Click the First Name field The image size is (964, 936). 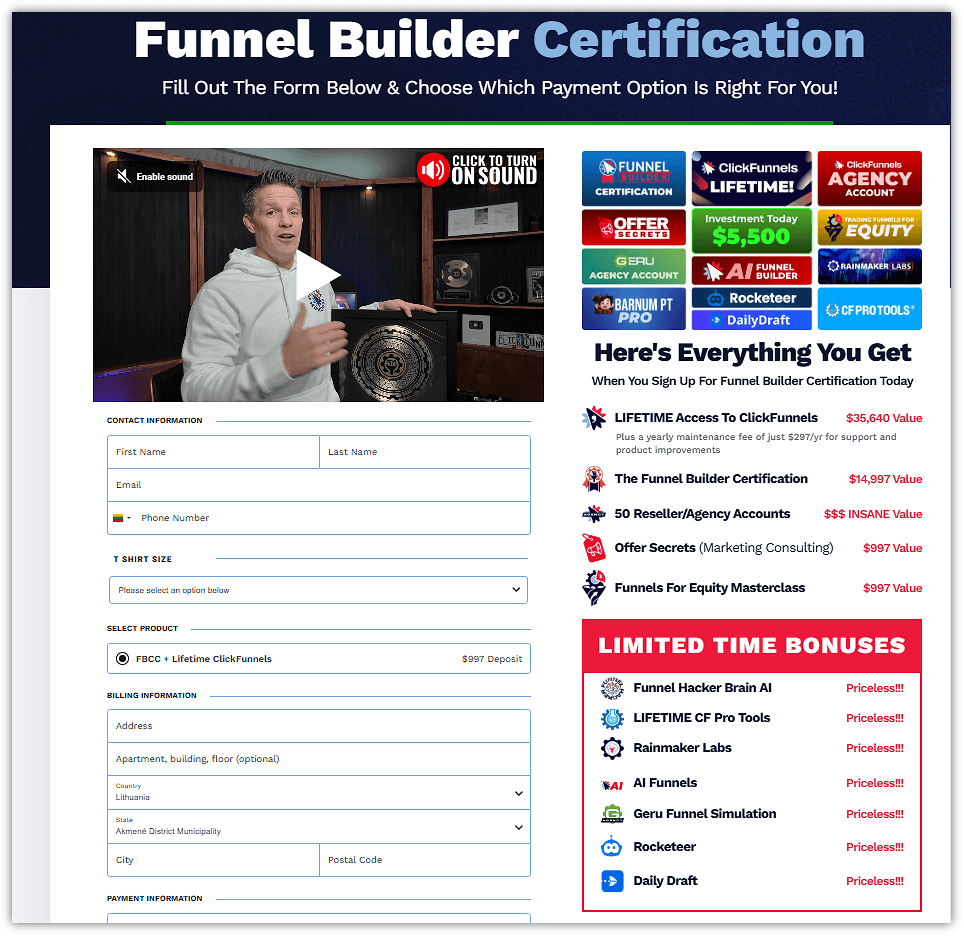pyautogui.click(x=213, y=452)
